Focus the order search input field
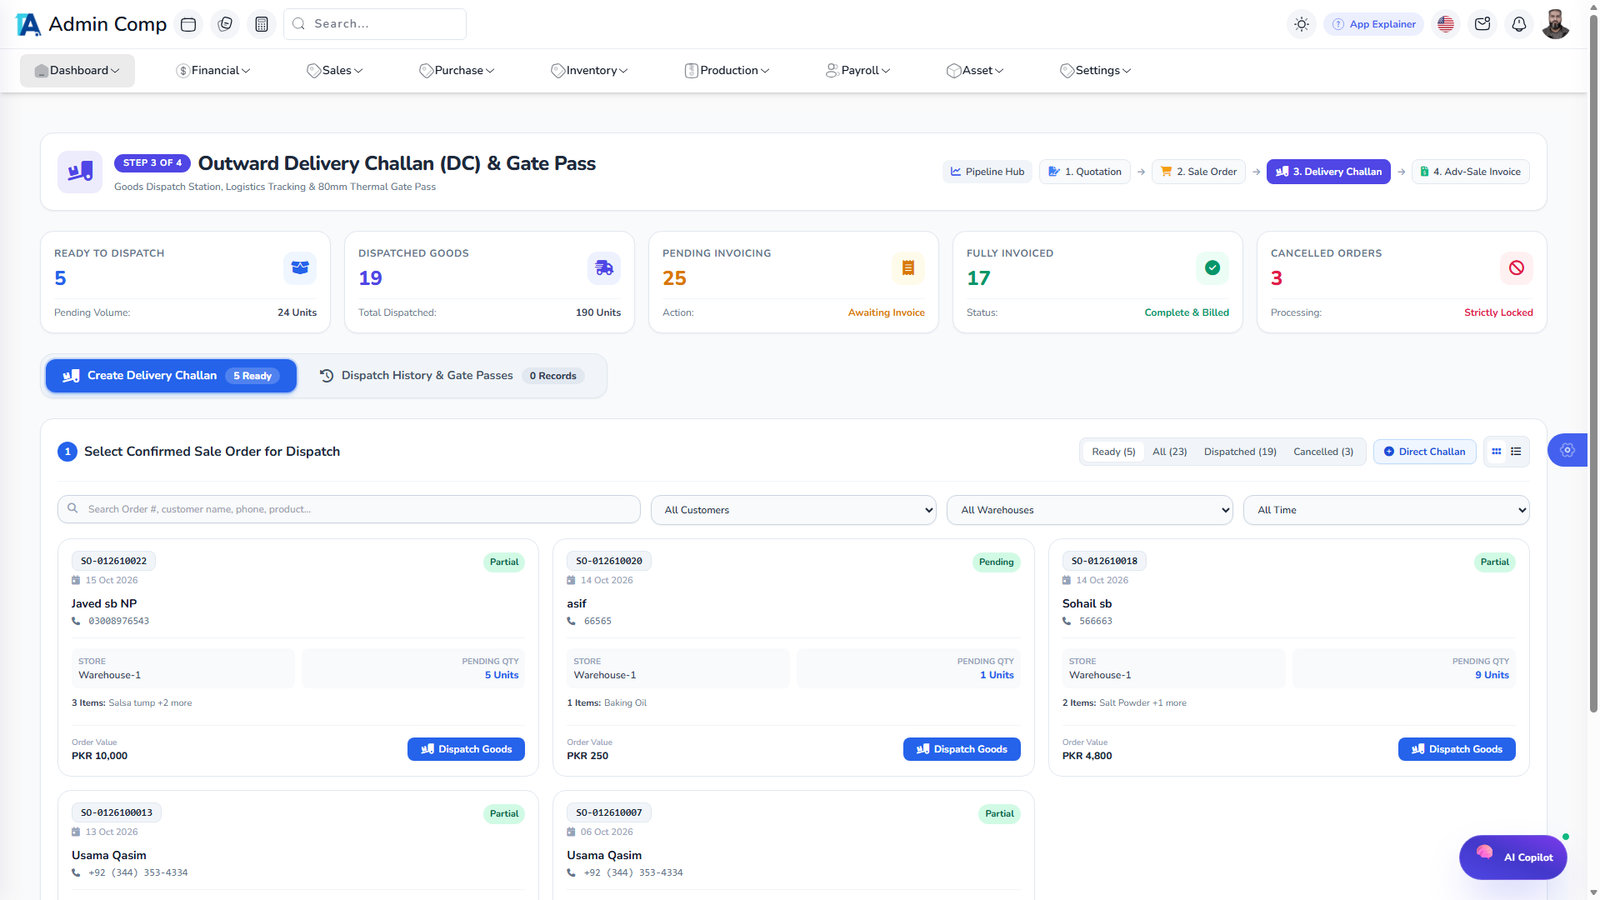 click(349, 509)
